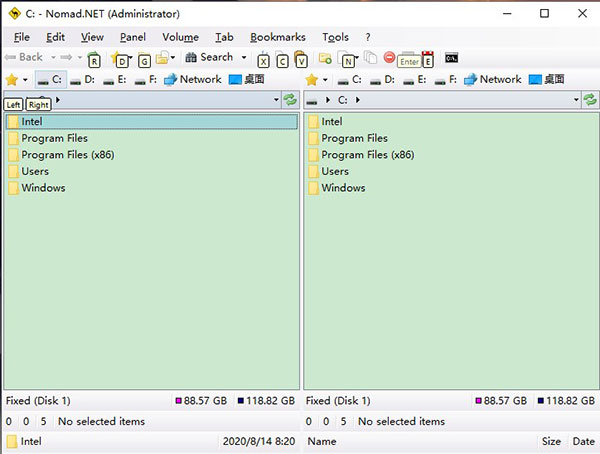Refresh the left panel with green arrows
Viewport: 600px width, 454px height.
[x=290, y=100]
